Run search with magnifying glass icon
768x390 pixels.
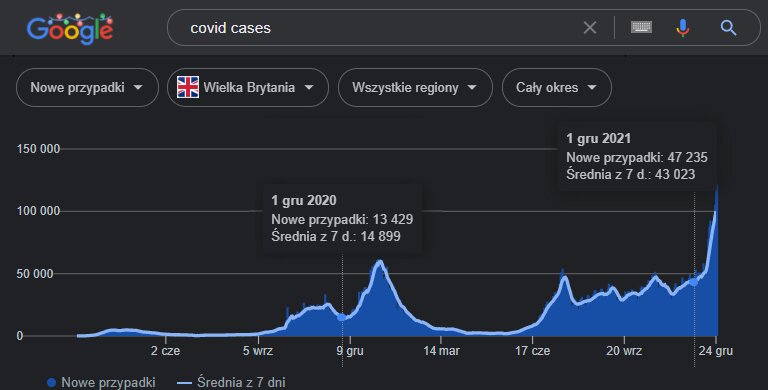click(x=728, y=28)
